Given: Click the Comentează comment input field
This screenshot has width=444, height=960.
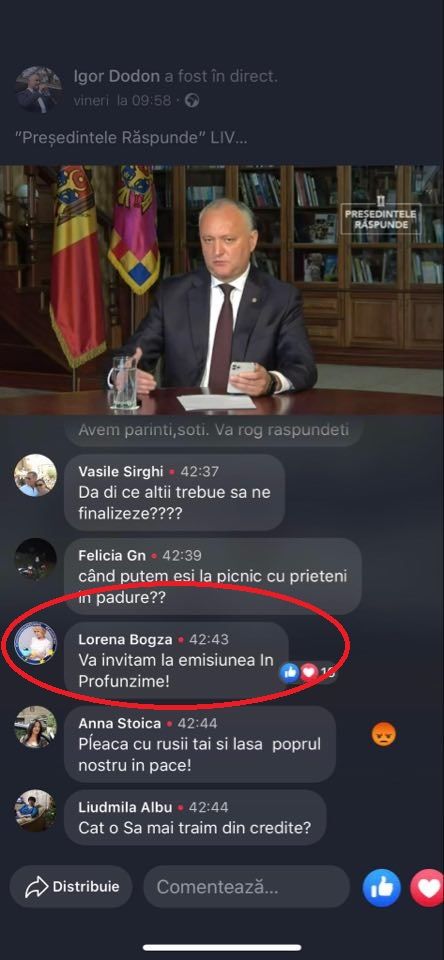Looking at the screenshot, I should click(x=247, y=887).
